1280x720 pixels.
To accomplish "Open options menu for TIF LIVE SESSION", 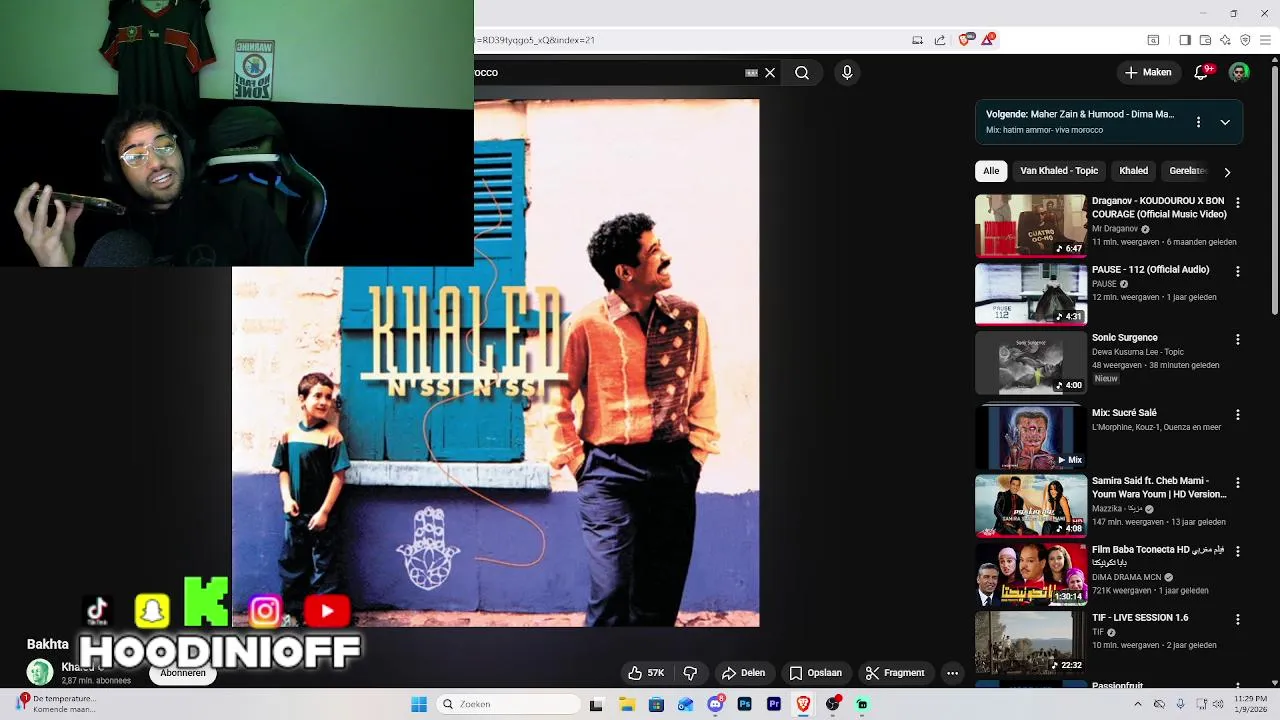I will click(1238, 619).
